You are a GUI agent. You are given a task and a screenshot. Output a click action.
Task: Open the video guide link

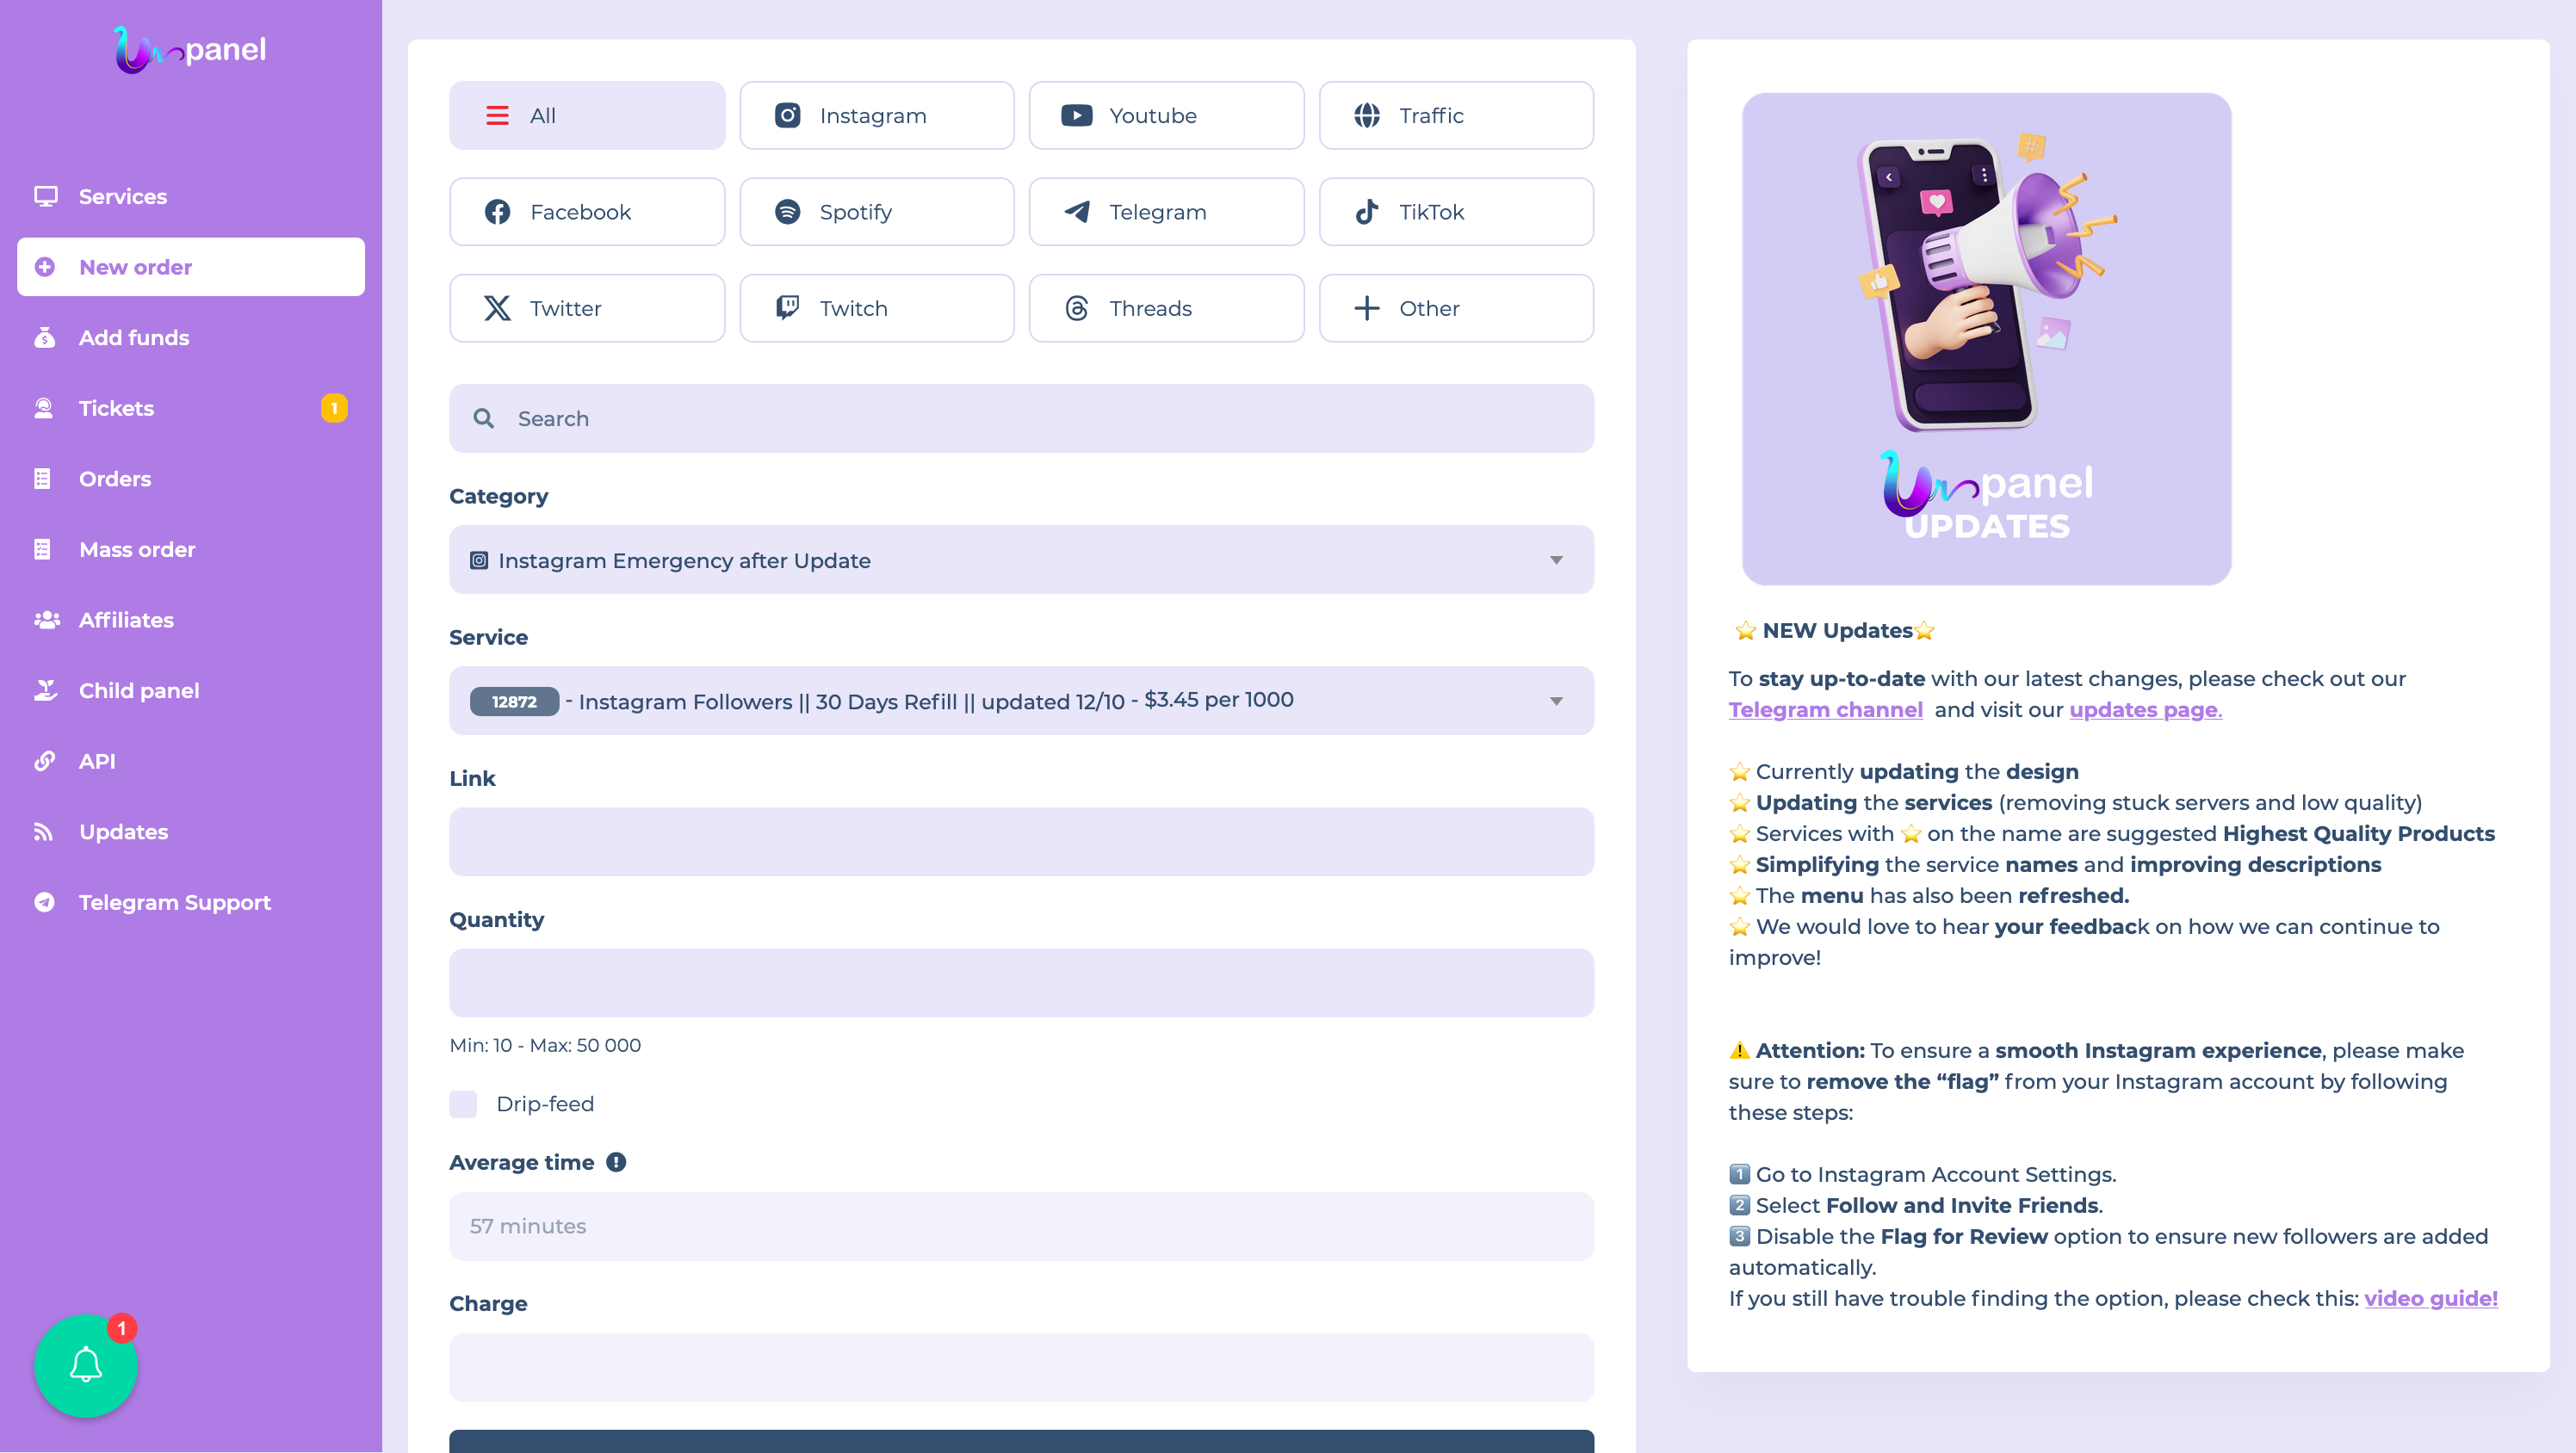click(x=2430, y=1298)
